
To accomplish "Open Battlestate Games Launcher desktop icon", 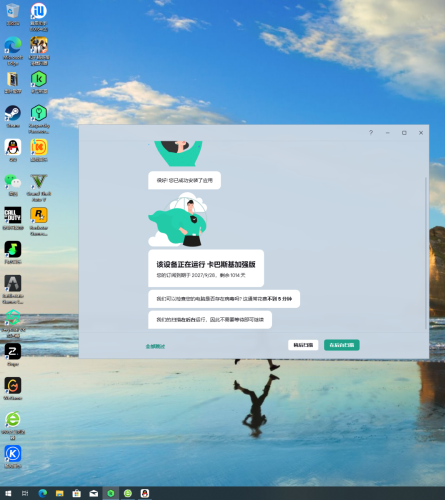I will coord(13,289).
